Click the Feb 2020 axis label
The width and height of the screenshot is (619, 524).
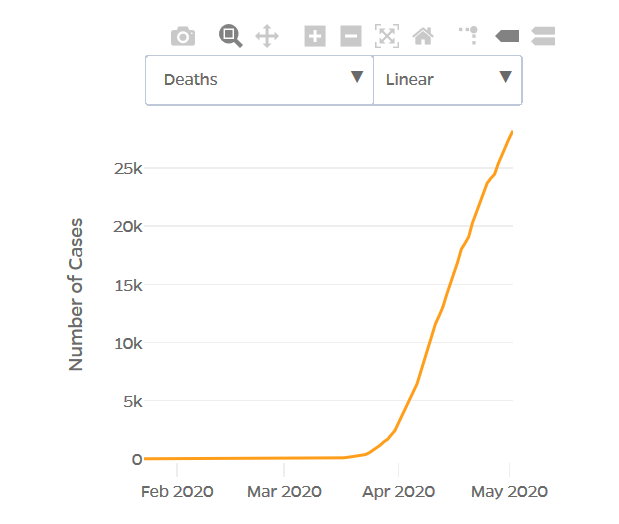pyautogui.click(x=177, y=492)
